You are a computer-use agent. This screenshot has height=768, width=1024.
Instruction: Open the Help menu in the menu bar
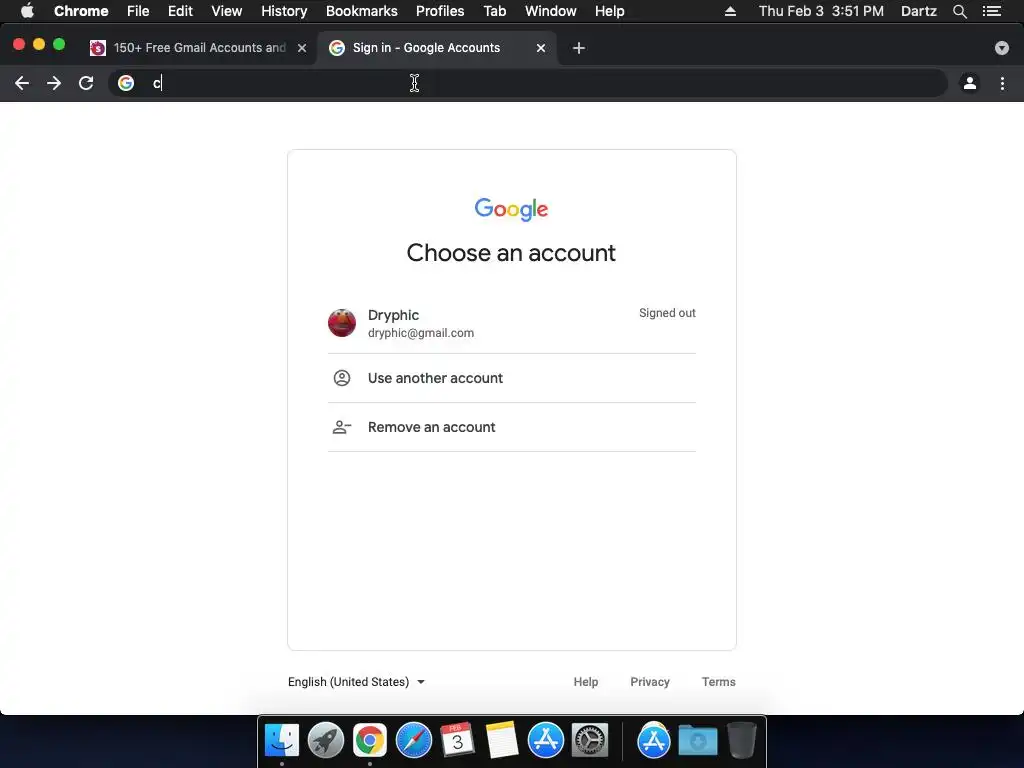(609, 11)
